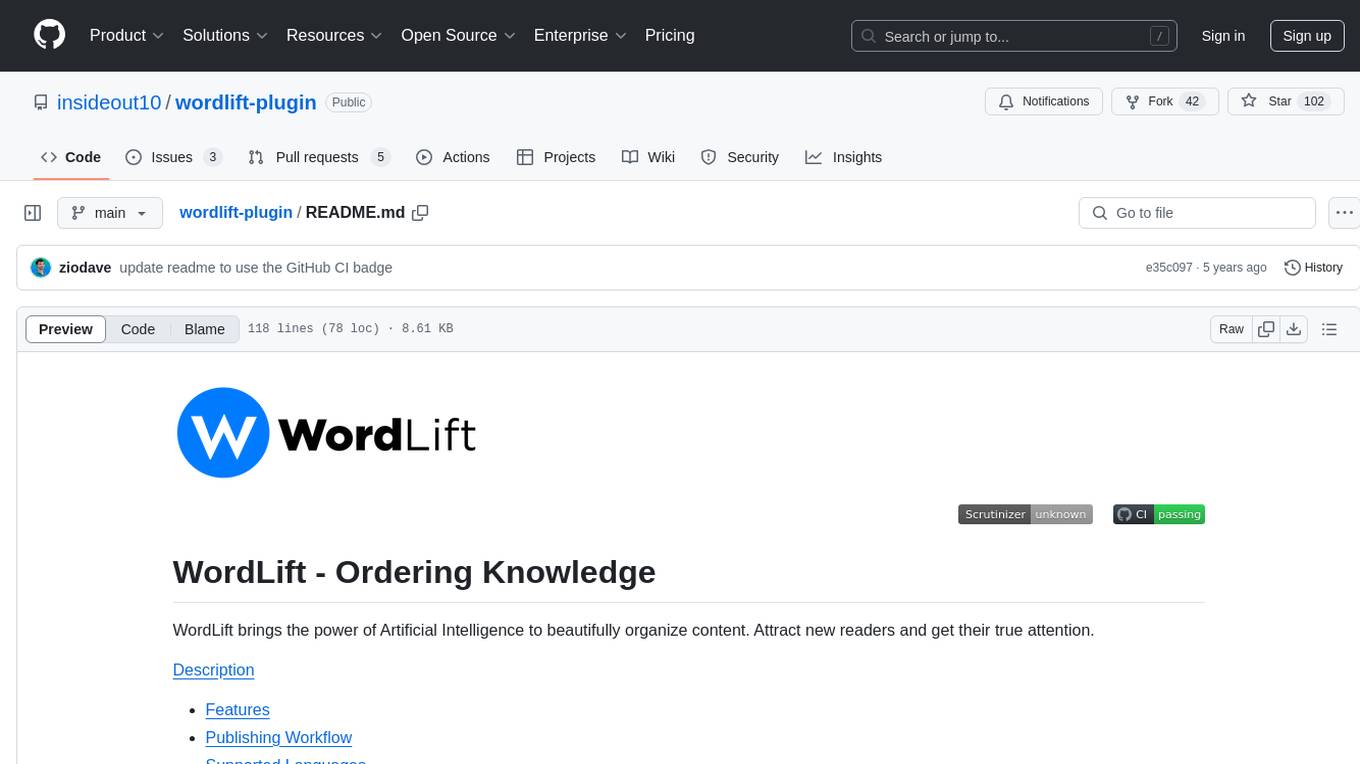The width and height of the screenshot is (1360, 764).
Task: Open ziodave's avatar profile
Action: 41,267
